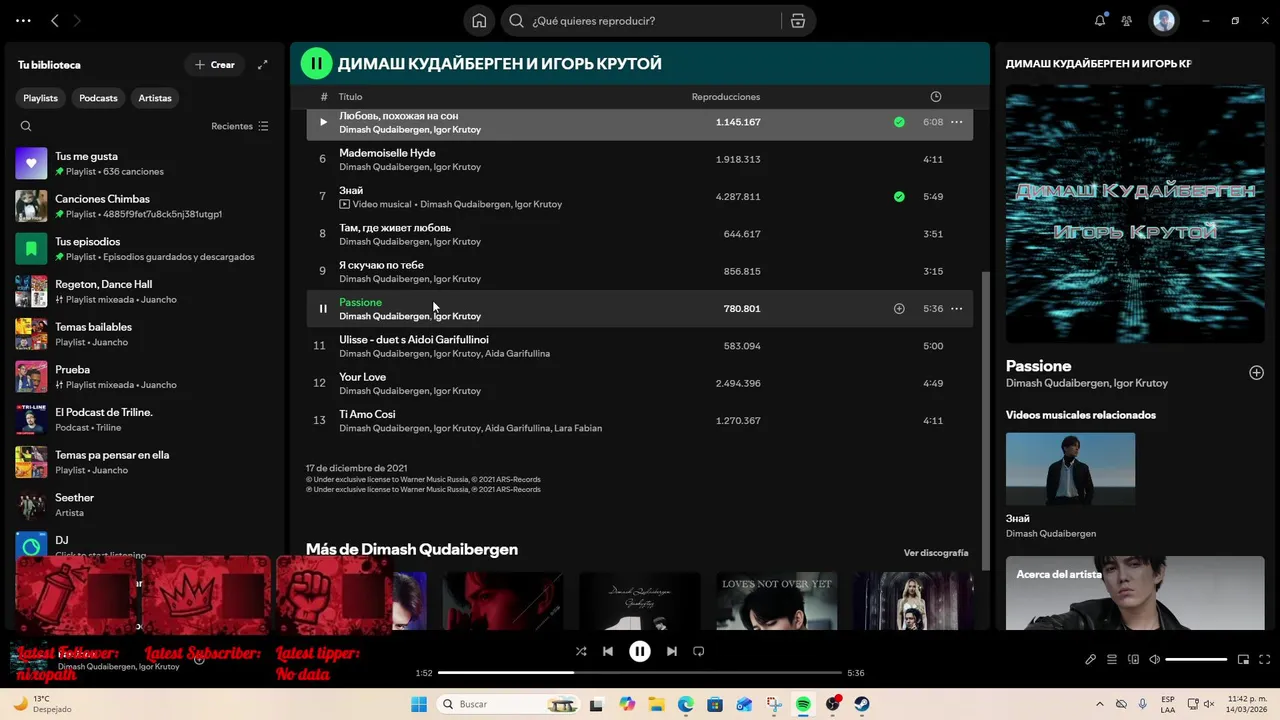Open the three-dots app menu

pyautogui.click(x=23, y=20)
